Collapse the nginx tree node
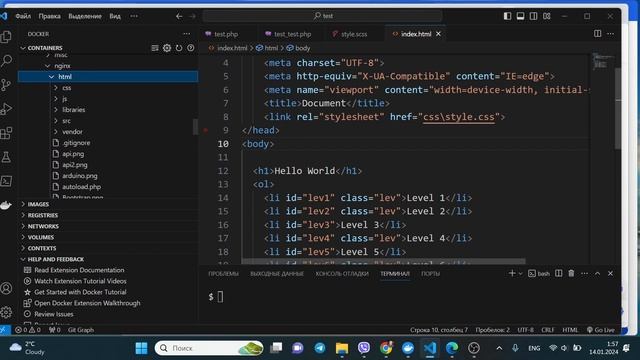This screenshot has height=360, width=640. [48, 66]
